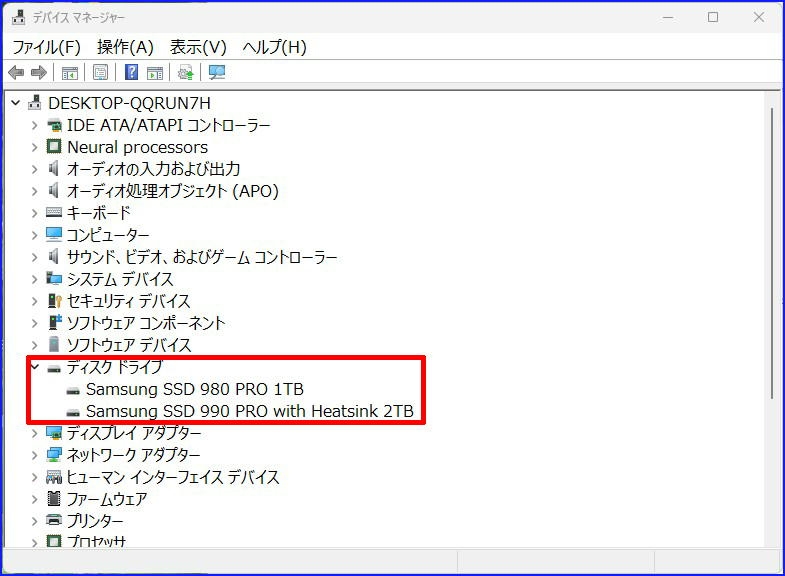
Task: Expand the ソフトウェア デバイス node
Action: click(x=35, y=345)
